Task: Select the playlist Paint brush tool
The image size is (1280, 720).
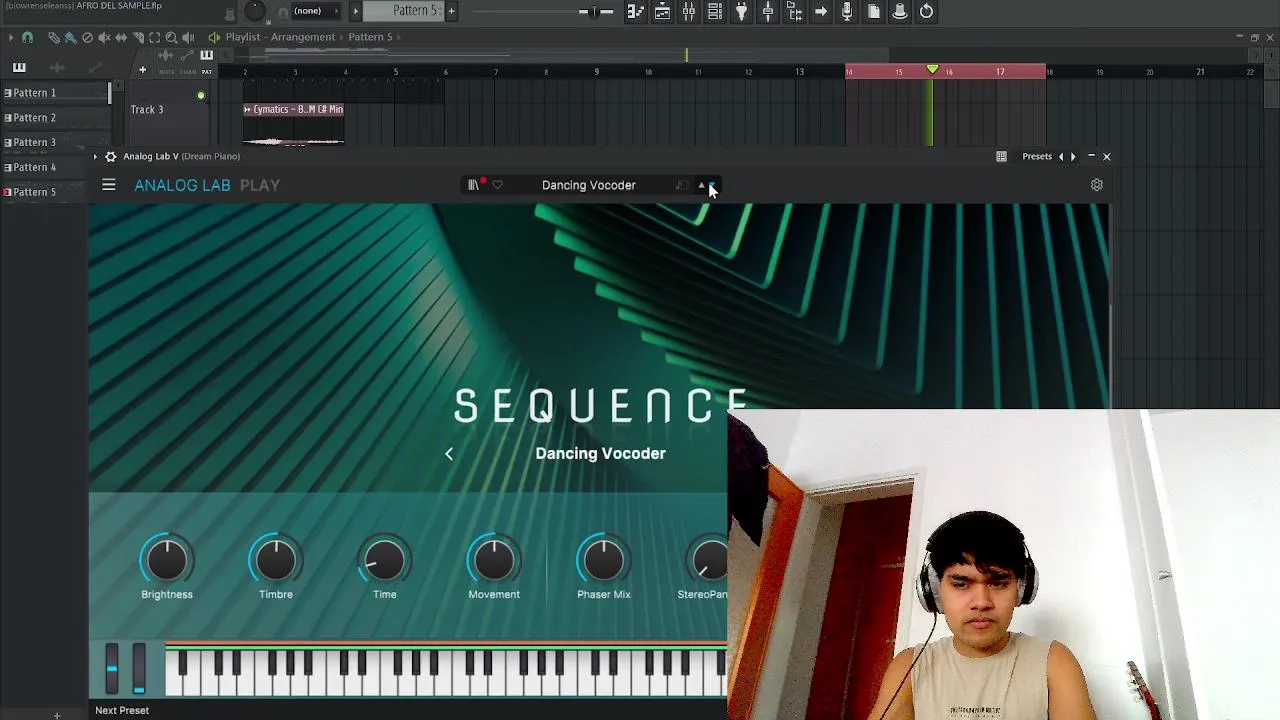Action: [x=70, y=37]
